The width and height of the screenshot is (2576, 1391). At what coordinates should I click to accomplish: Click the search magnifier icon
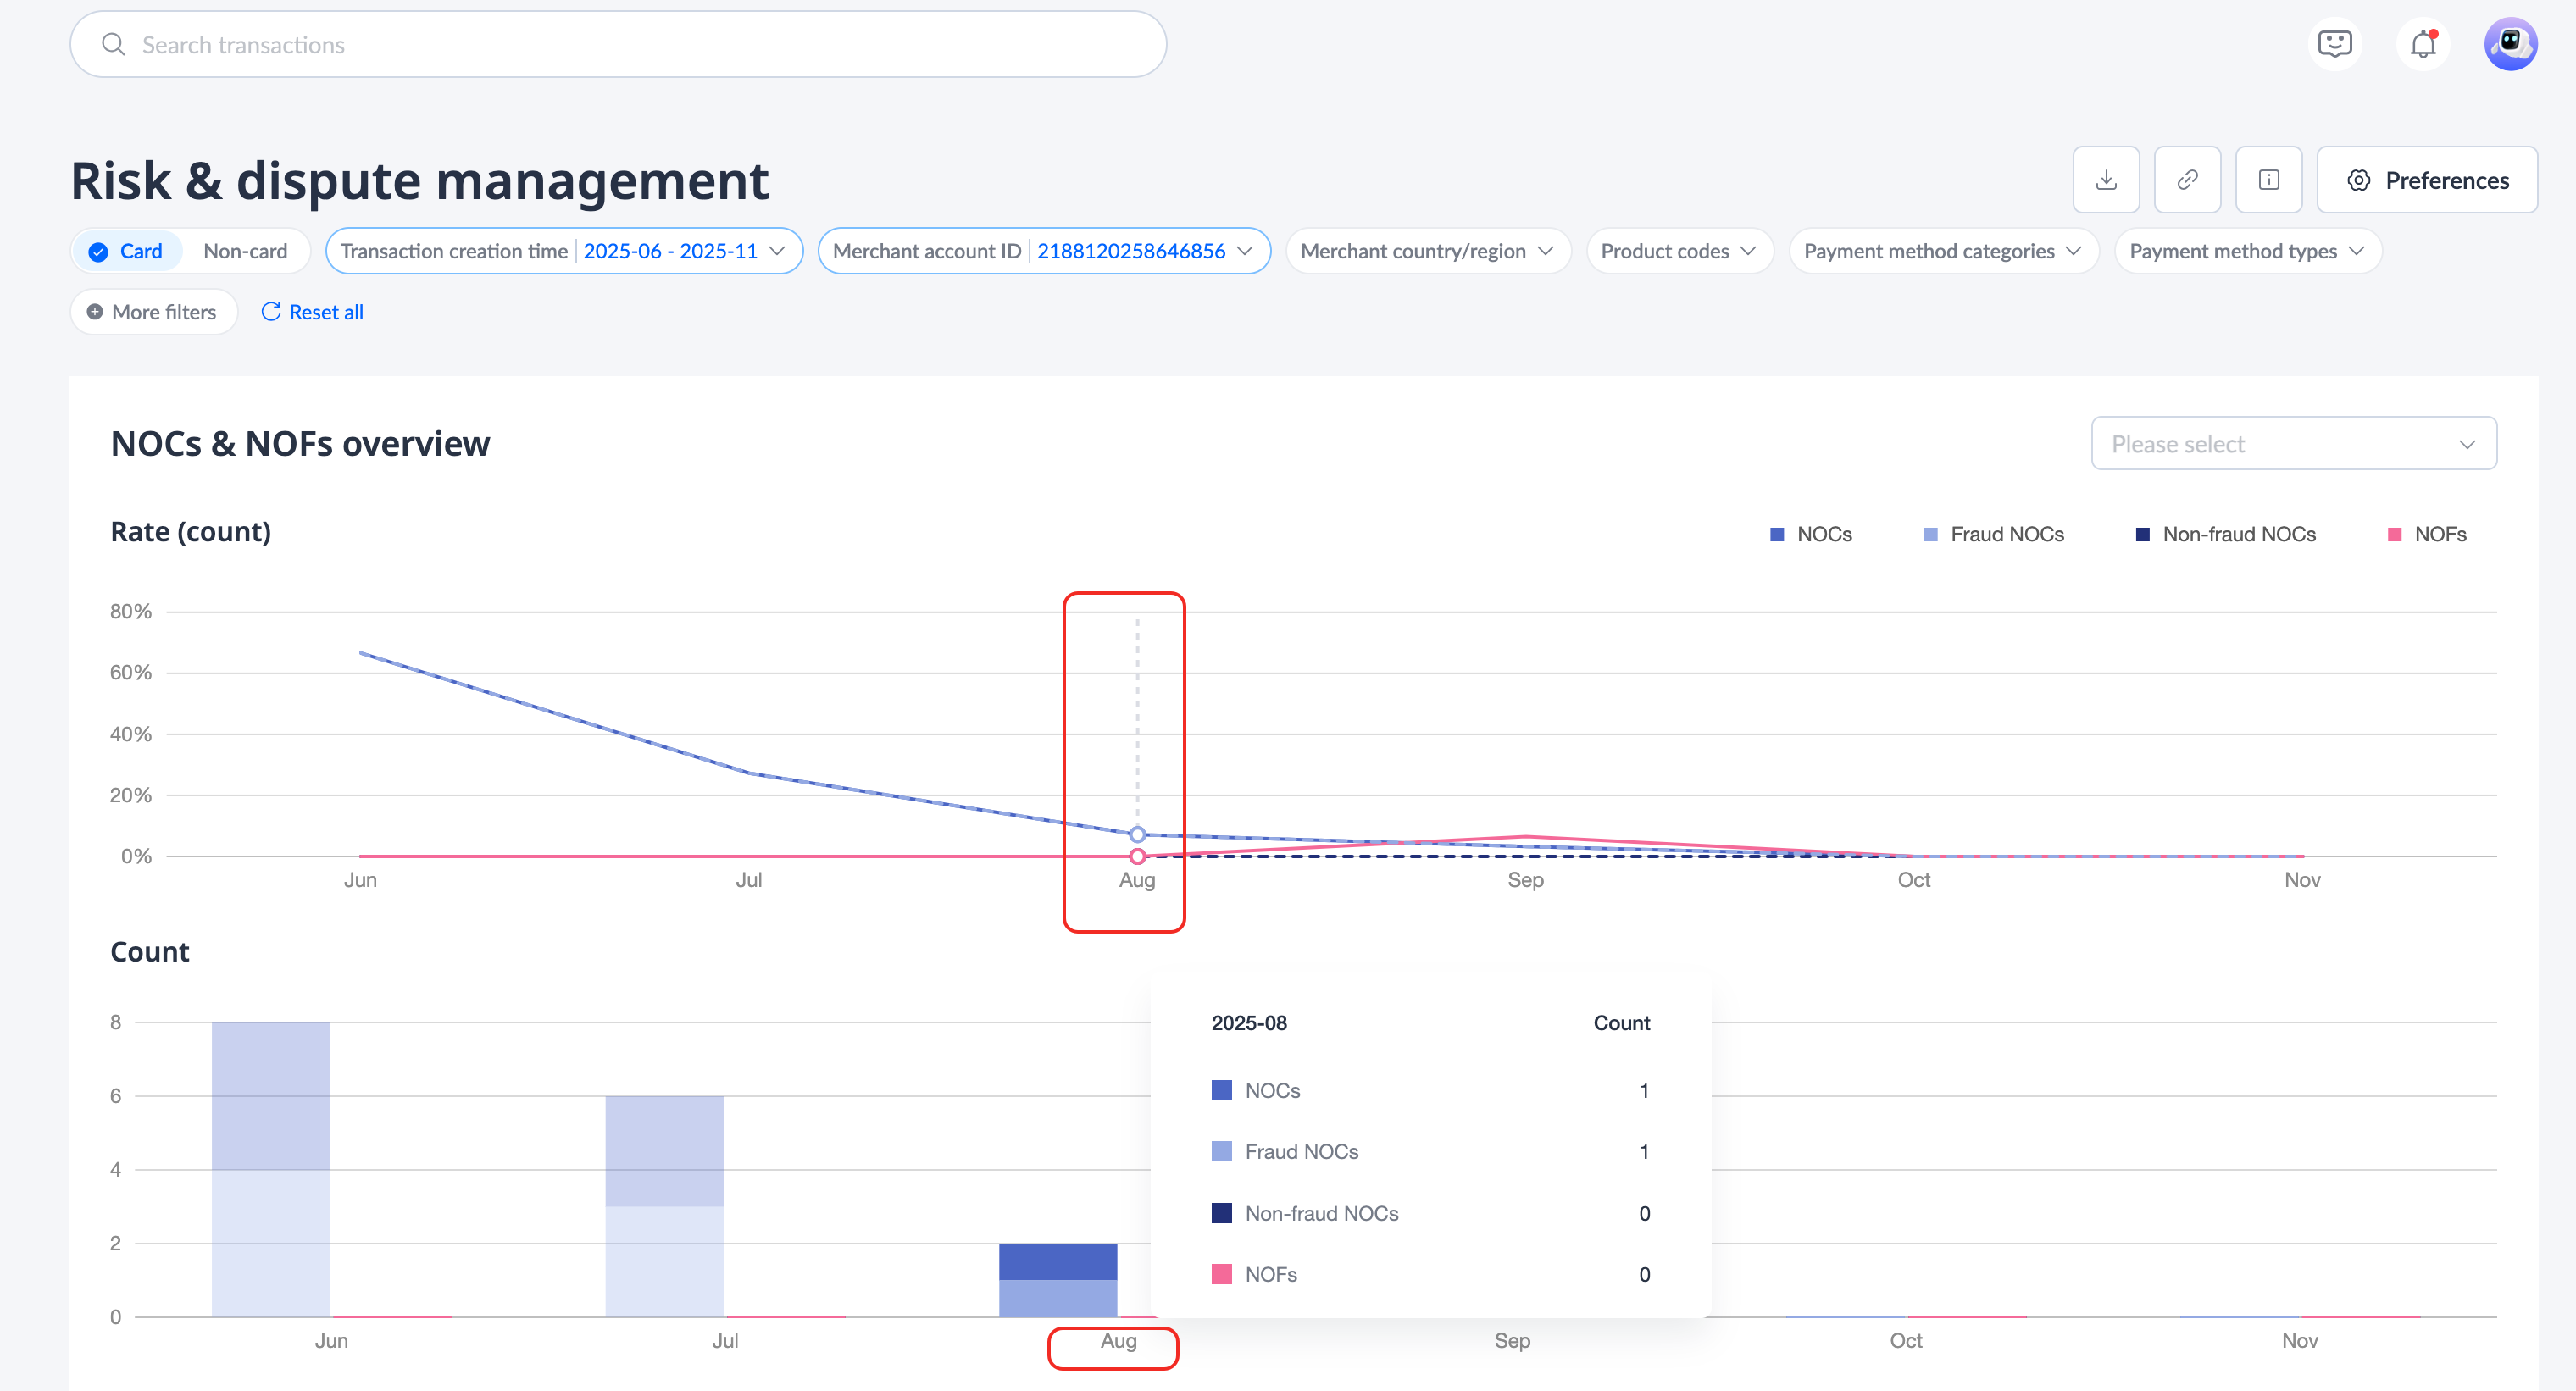[x=114, y=45]
